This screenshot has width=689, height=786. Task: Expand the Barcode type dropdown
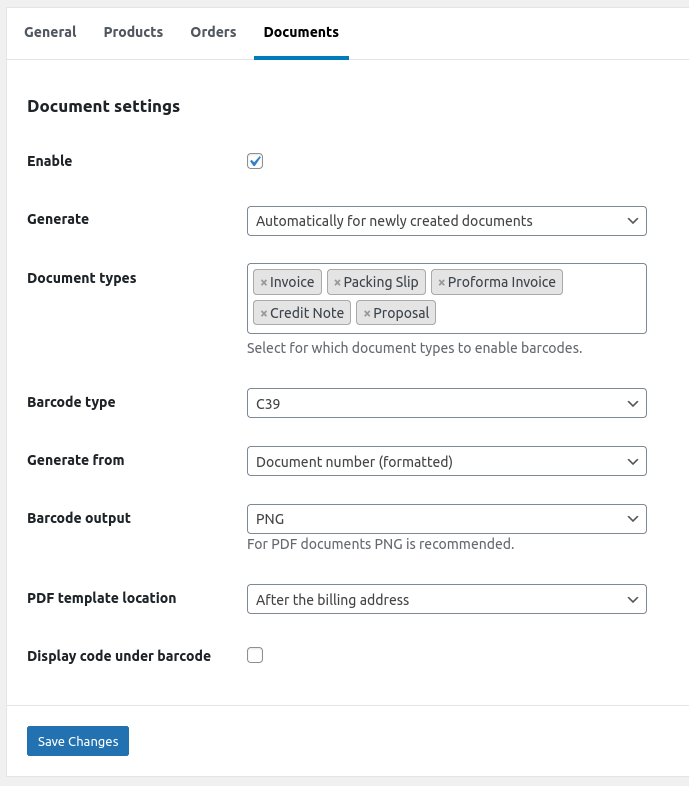click(446, 403)
